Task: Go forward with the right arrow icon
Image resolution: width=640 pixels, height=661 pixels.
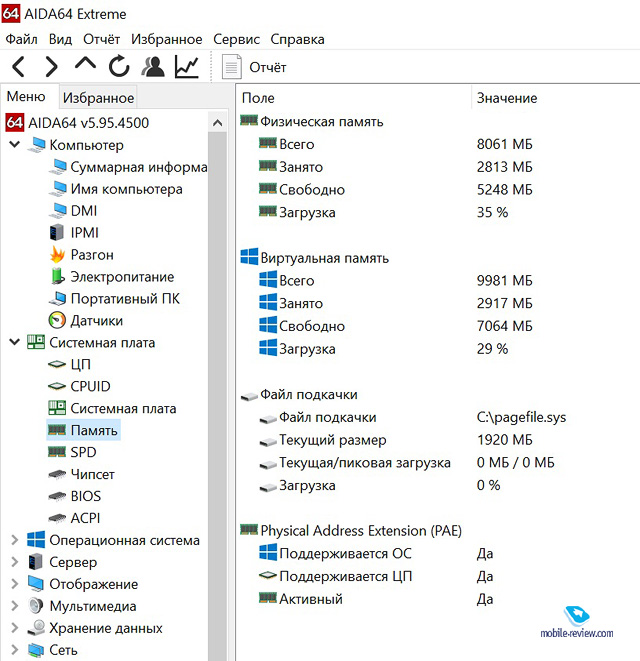Action: click(x=51, y=67)
